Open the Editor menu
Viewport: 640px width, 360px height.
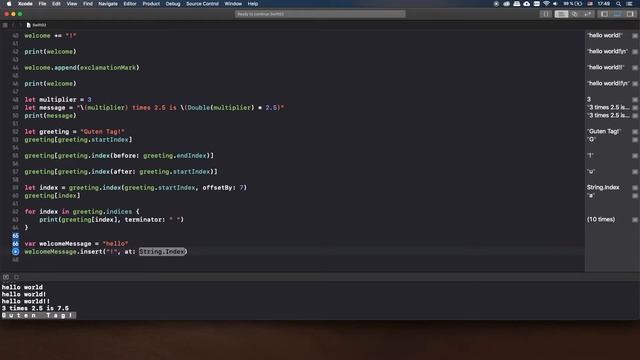click(130, 4)
